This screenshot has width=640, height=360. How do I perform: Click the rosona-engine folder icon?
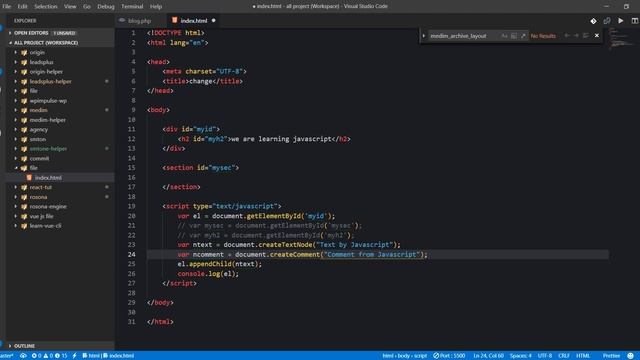[x=24, y=207]
